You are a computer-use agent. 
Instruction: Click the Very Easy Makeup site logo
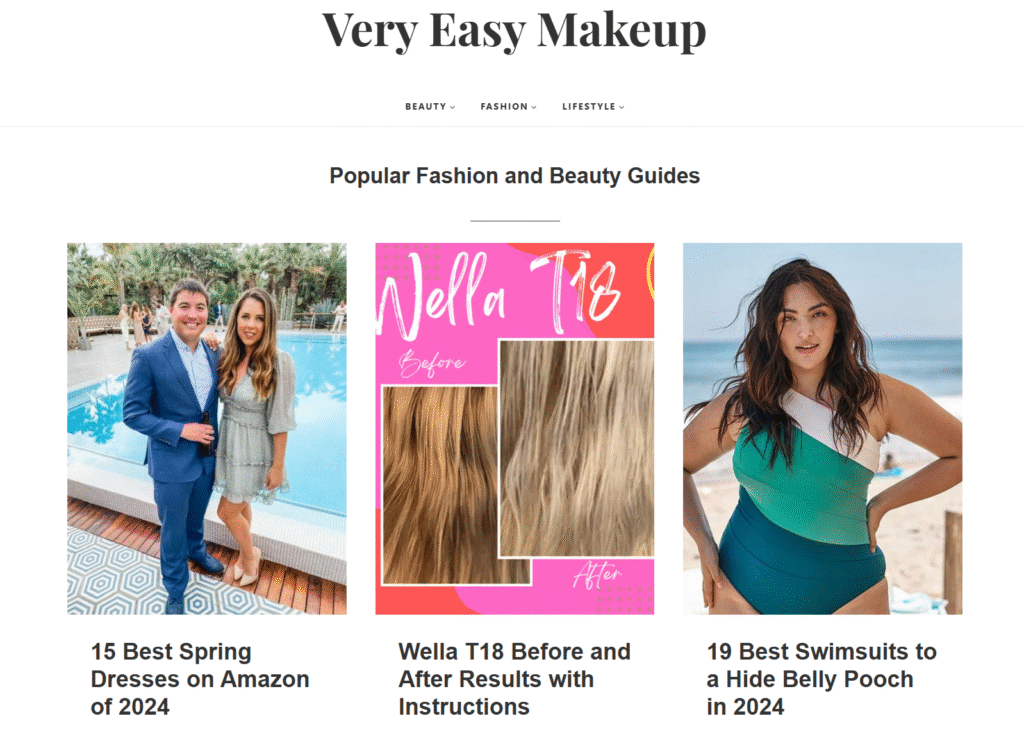click(x=514, y=30)
